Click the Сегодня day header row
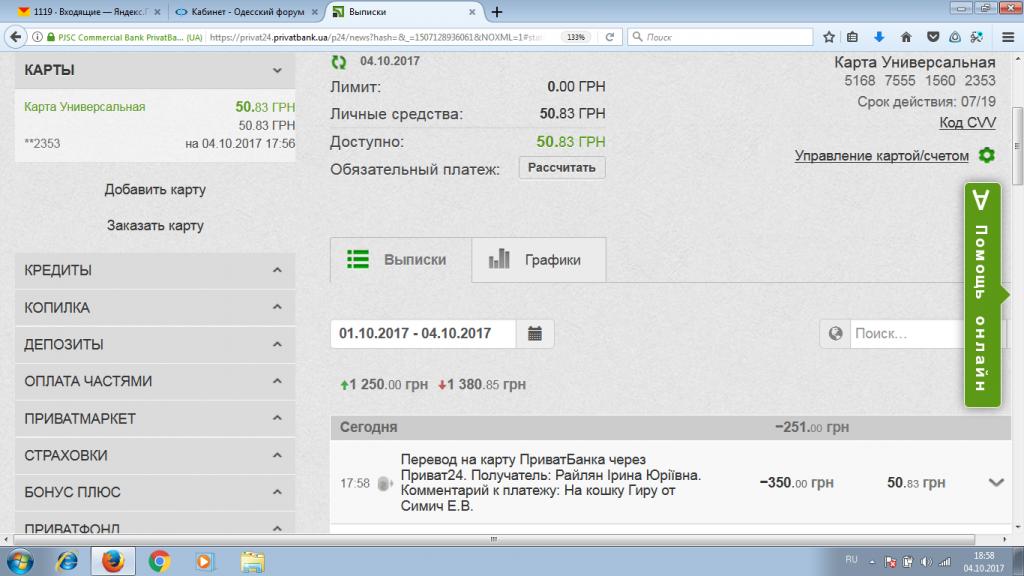 click(671, 427)
